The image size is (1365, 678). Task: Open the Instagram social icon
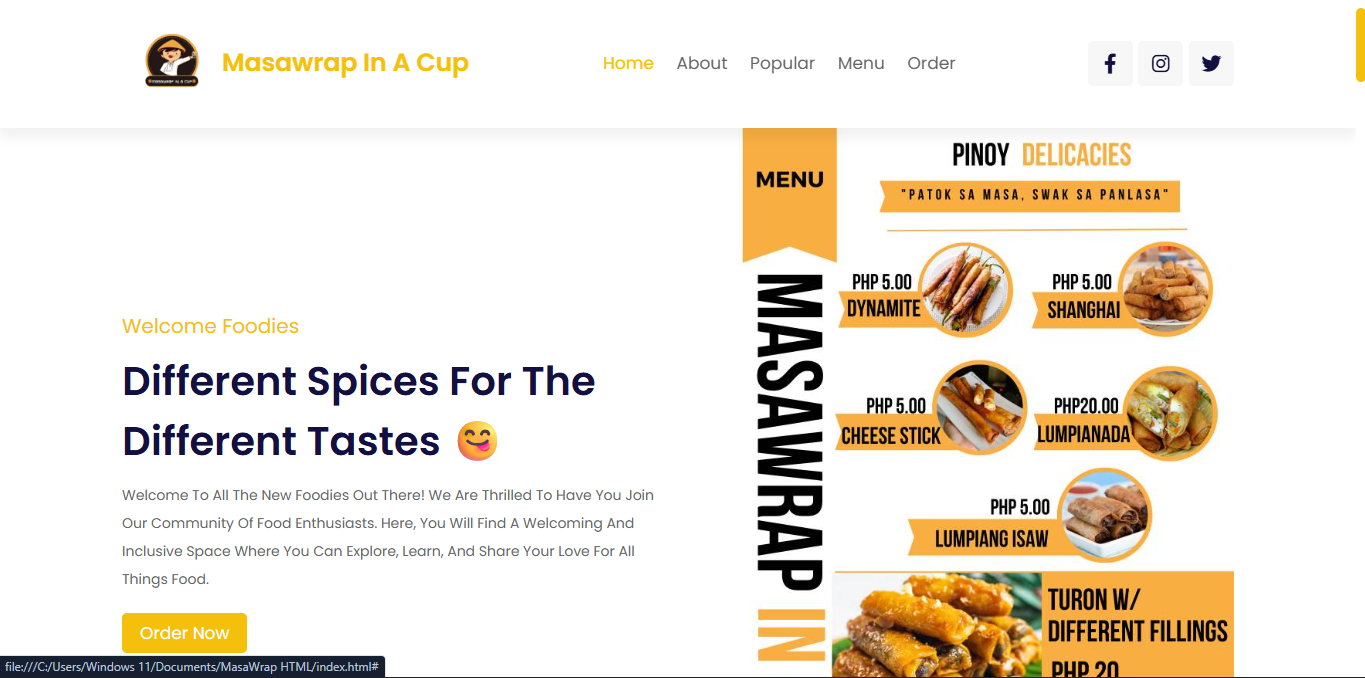[1161, 63]
